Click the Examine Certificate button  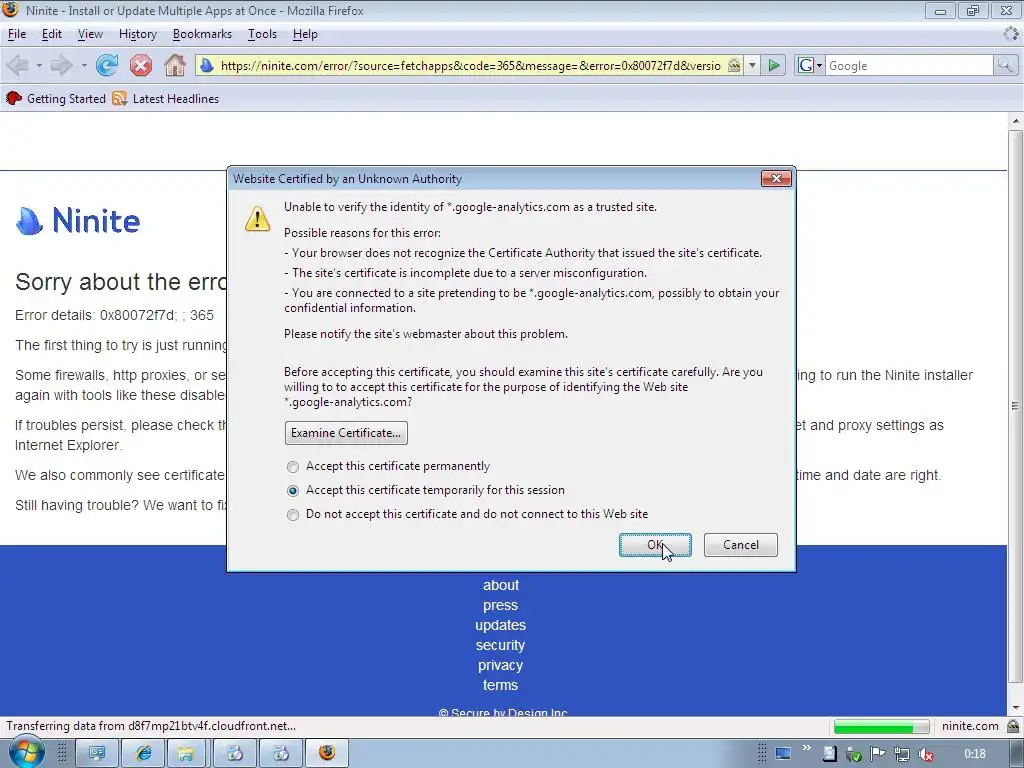346,433
